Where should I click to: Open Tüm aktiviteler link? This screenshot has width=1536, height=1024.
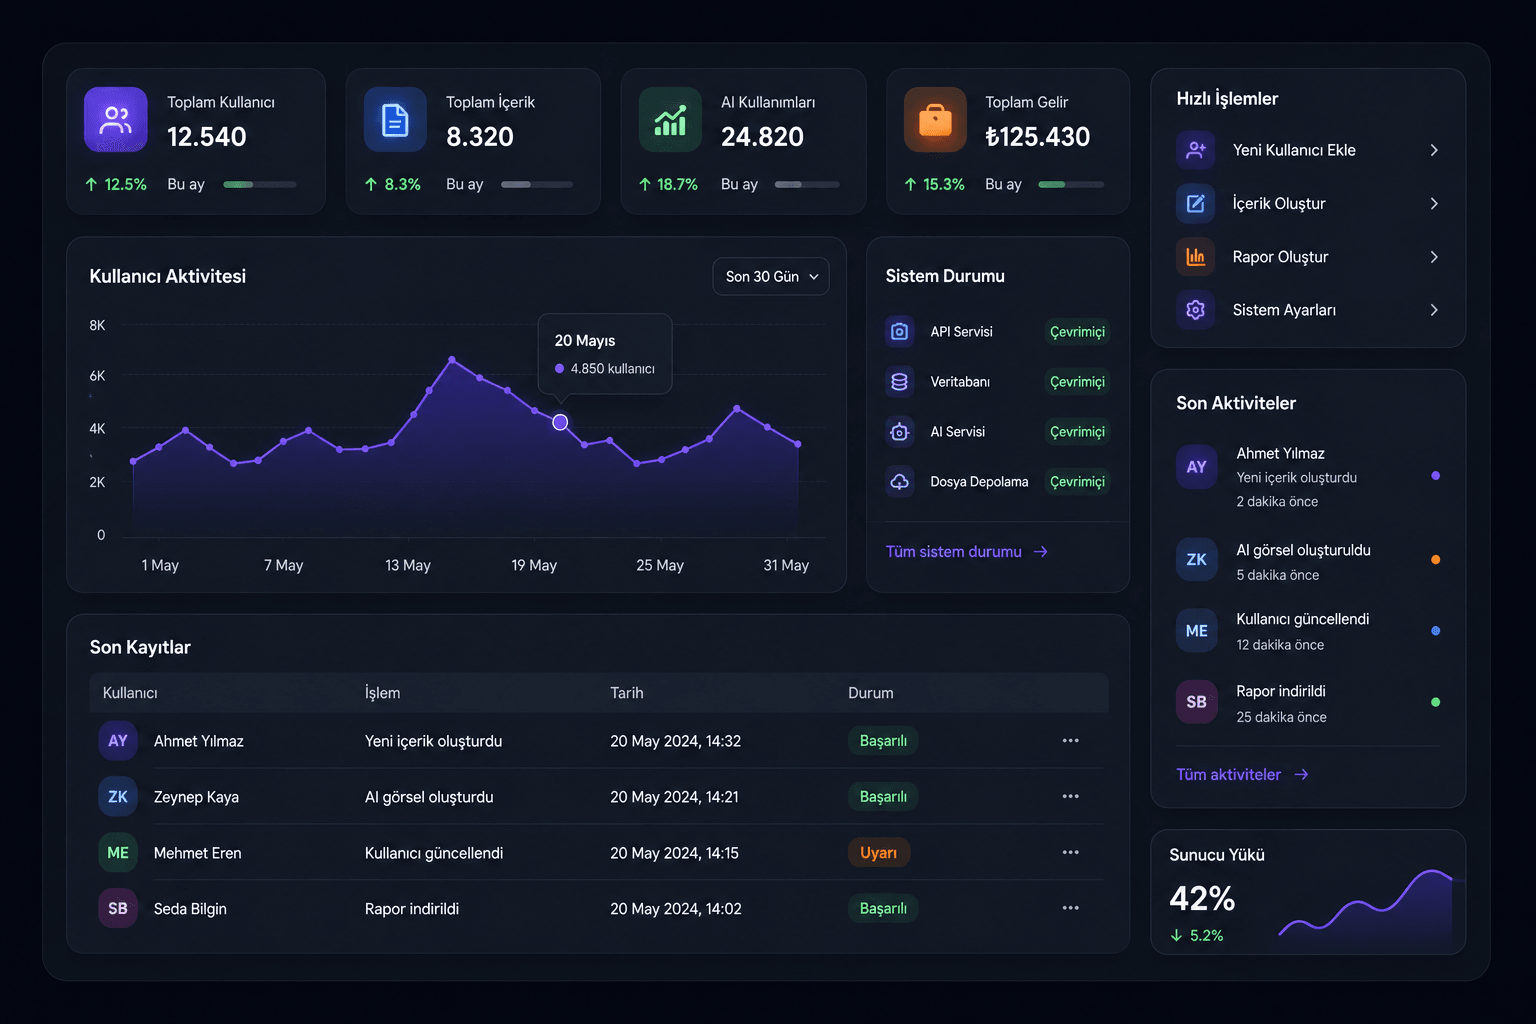[1243, 775]
